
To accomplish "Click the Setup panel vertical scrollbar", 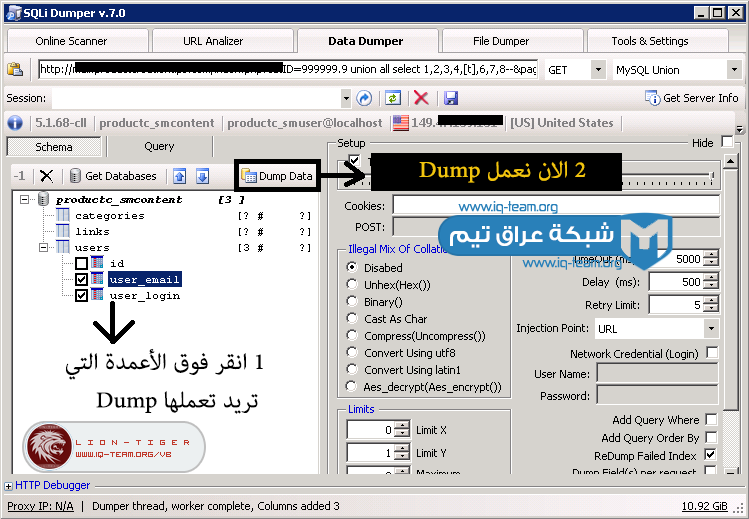I will pyautogui.click(x=731, y=315).
